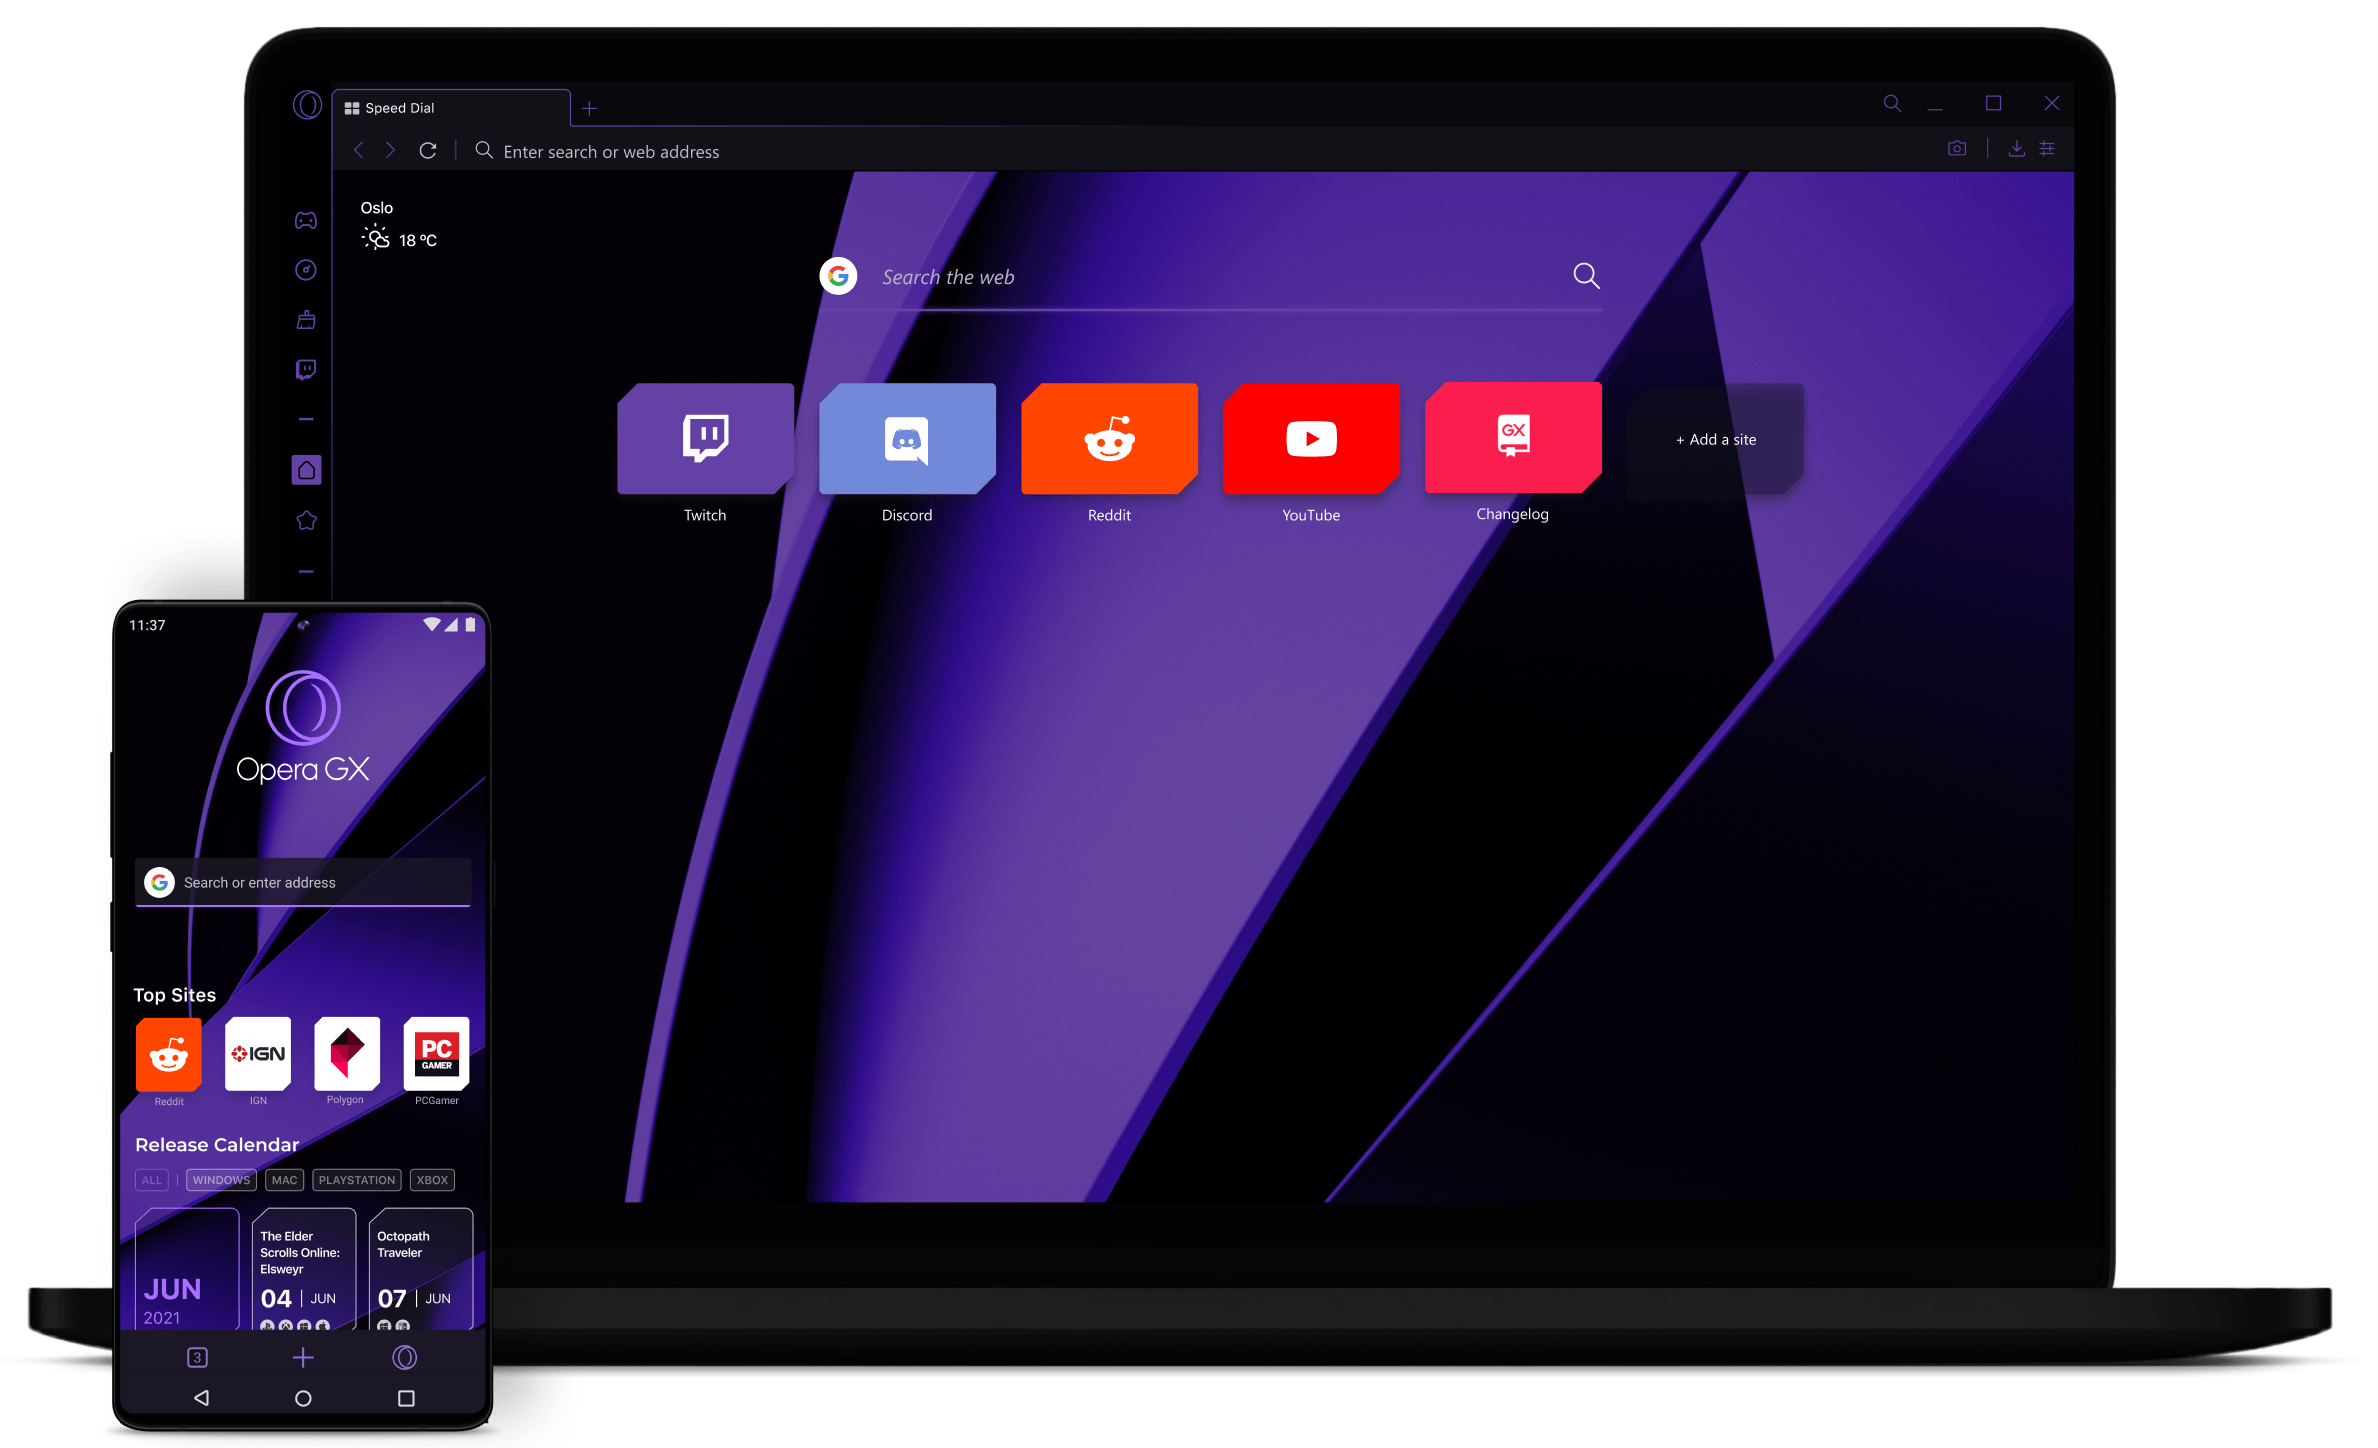Enable the PLAYSTATION platform filter tag
This screenshot has width=2378, height=1448.
pos(357,1179)
